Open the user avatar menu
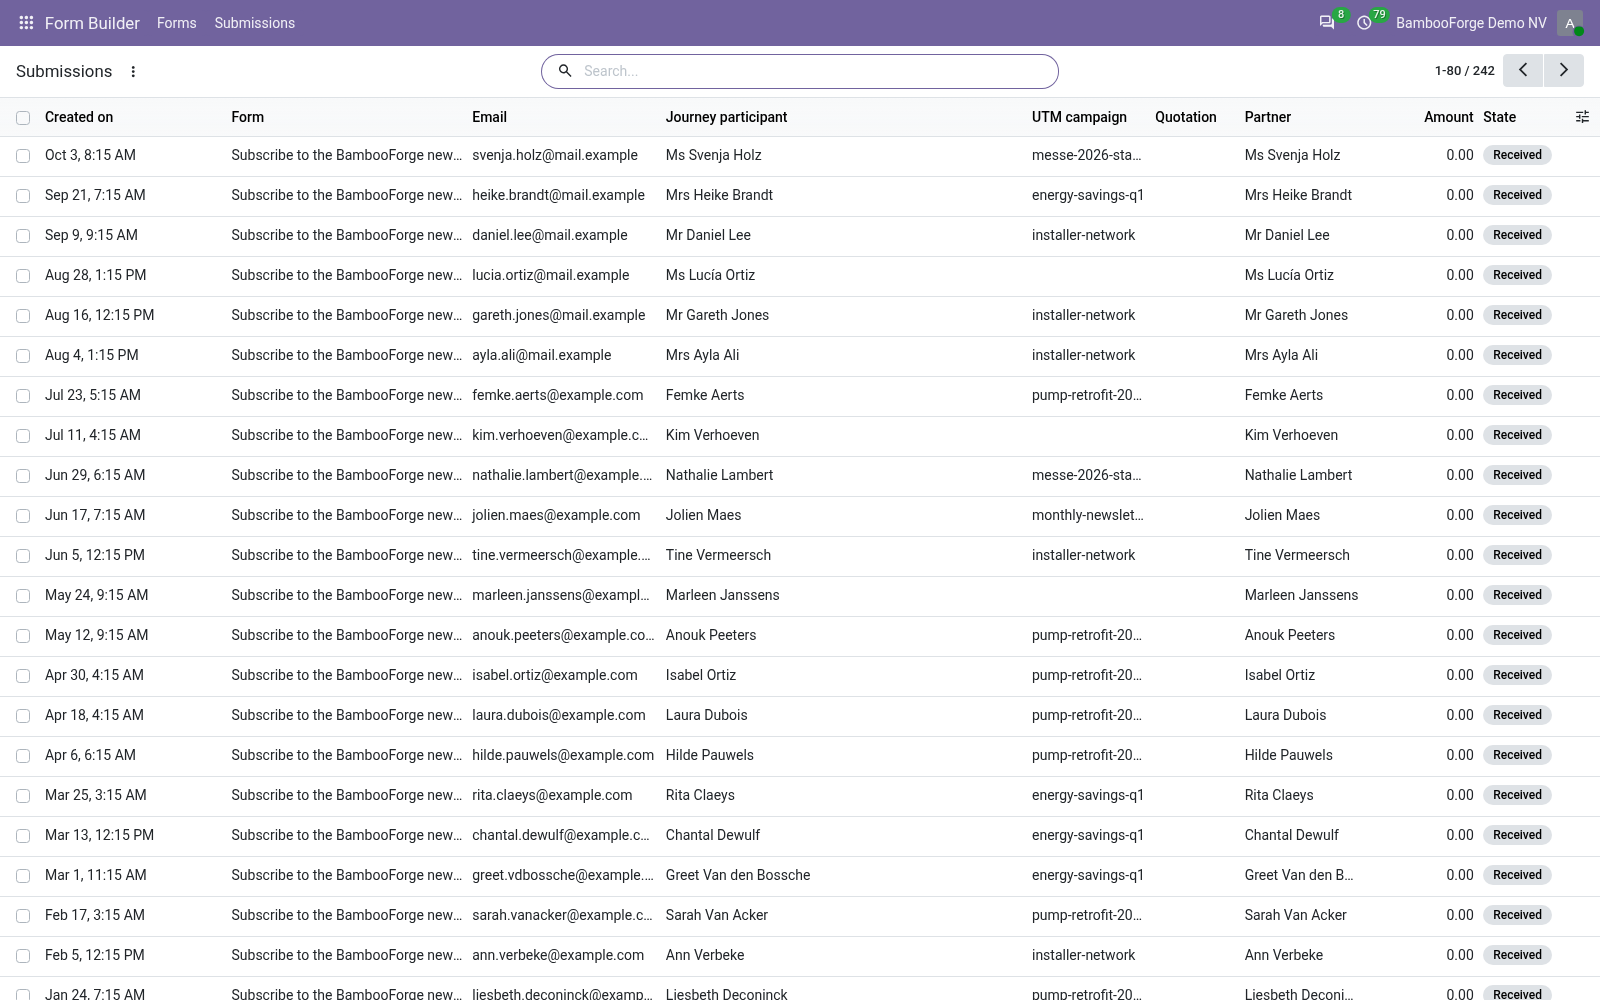Viewport: 1600px width, 1000px height. pyautogui.click(x=1570, y=23)
